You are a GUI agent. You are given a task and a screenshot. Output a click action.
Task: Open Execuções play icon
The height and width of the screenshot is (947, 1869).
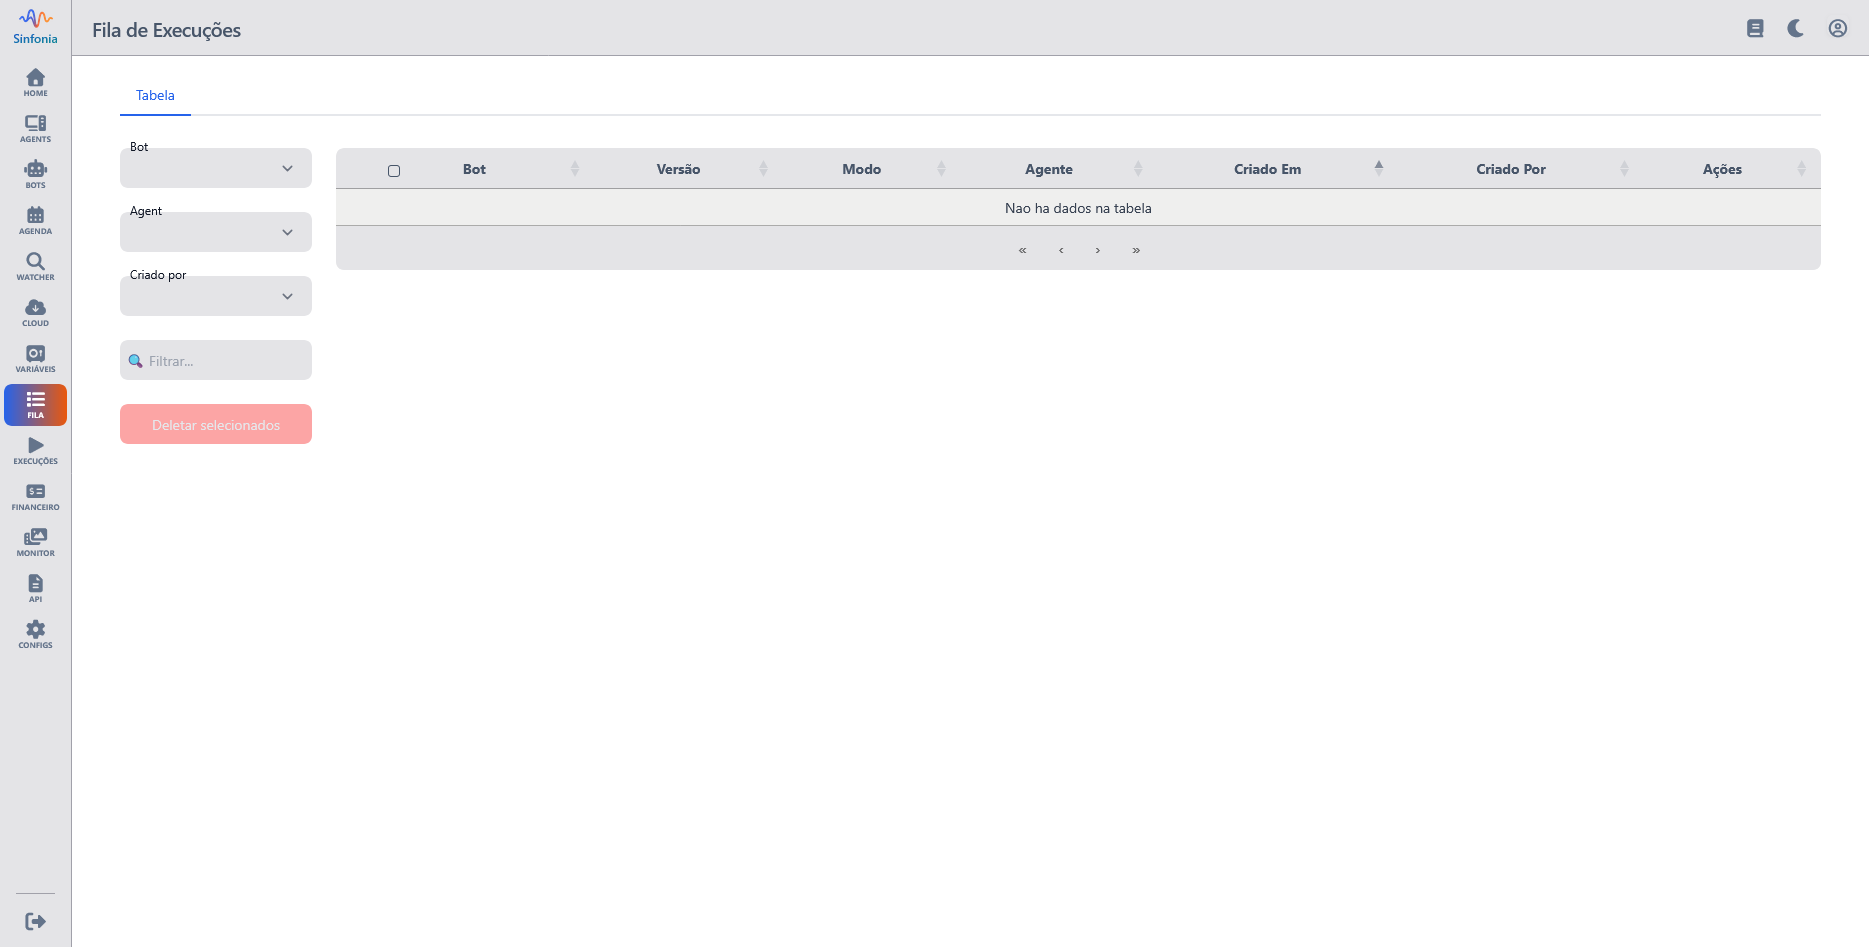pyautogui.click(x=35, y=451)
